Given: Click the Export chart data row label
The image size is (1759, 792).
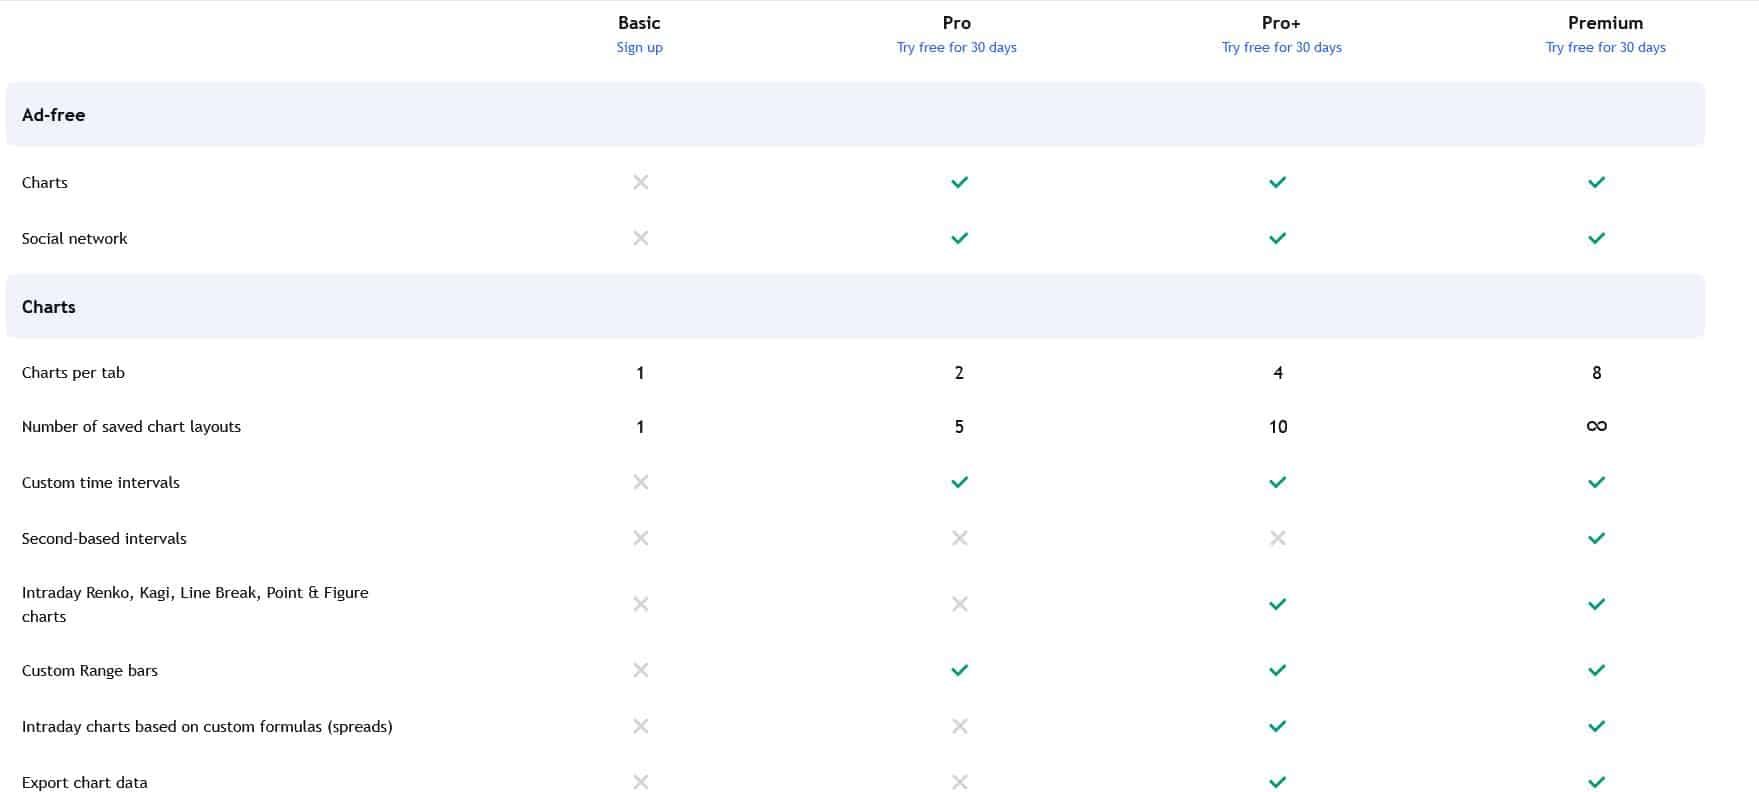Looking at the screenshot, I should (x=84, y=782).
